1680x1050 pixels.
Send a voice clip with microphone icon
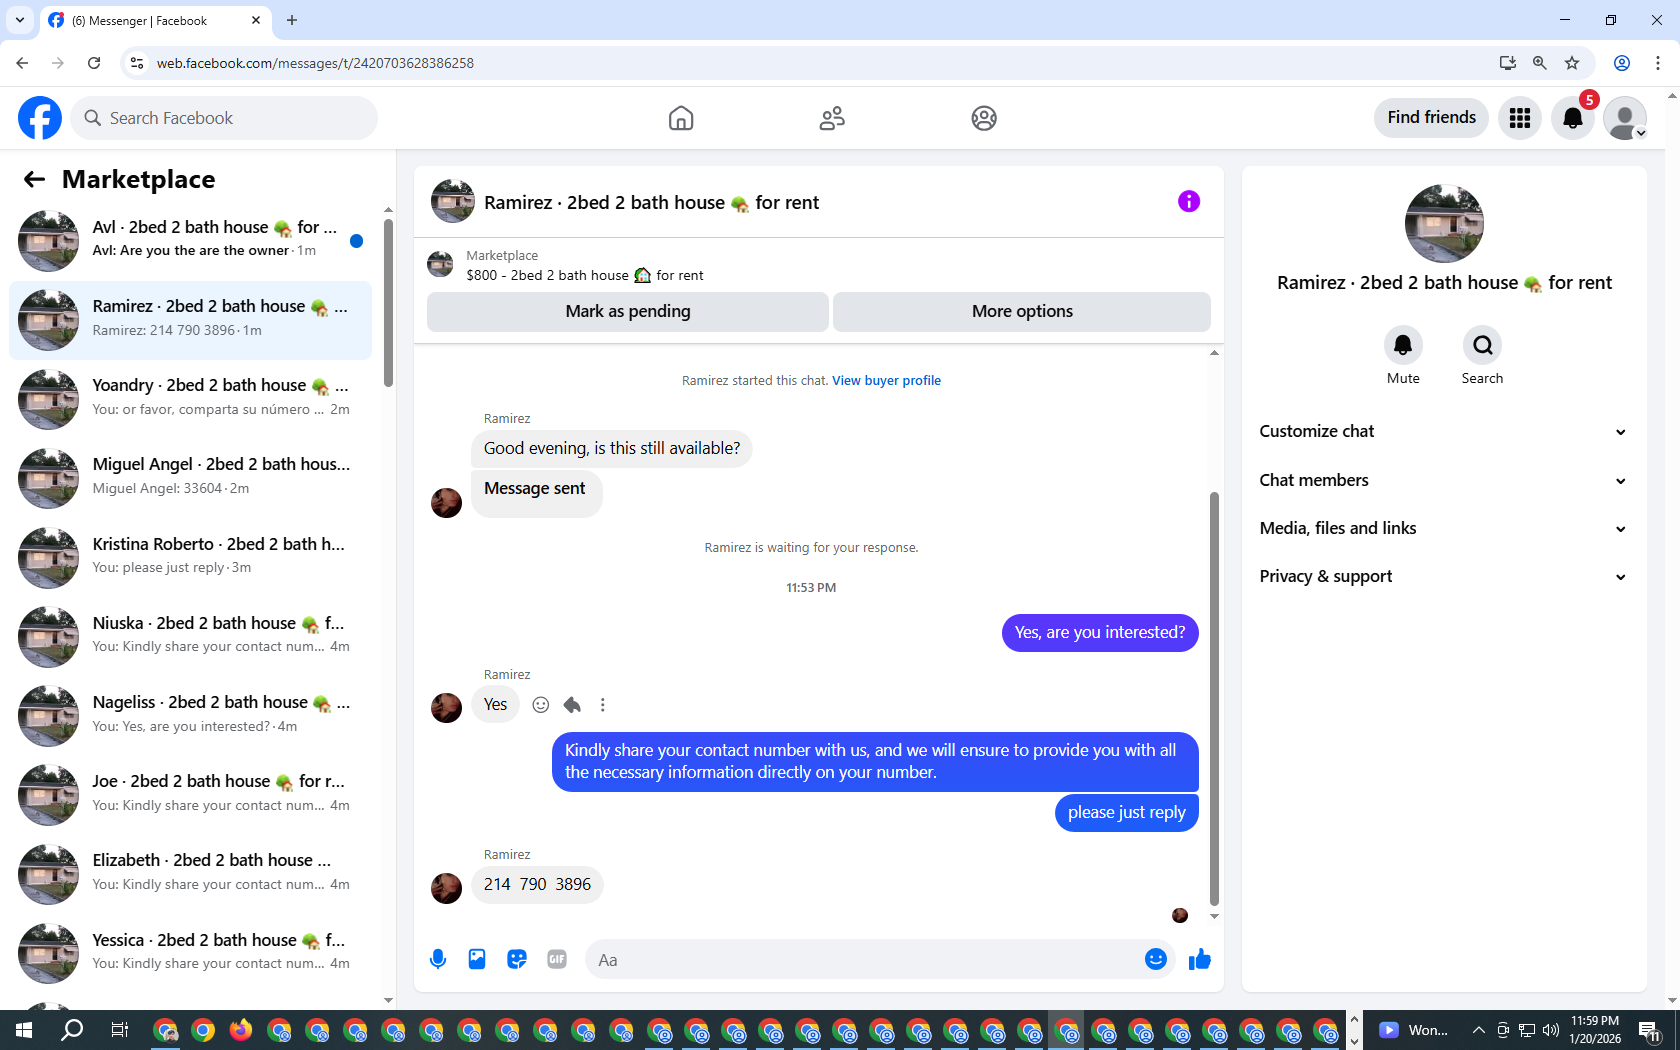[438, 960]
